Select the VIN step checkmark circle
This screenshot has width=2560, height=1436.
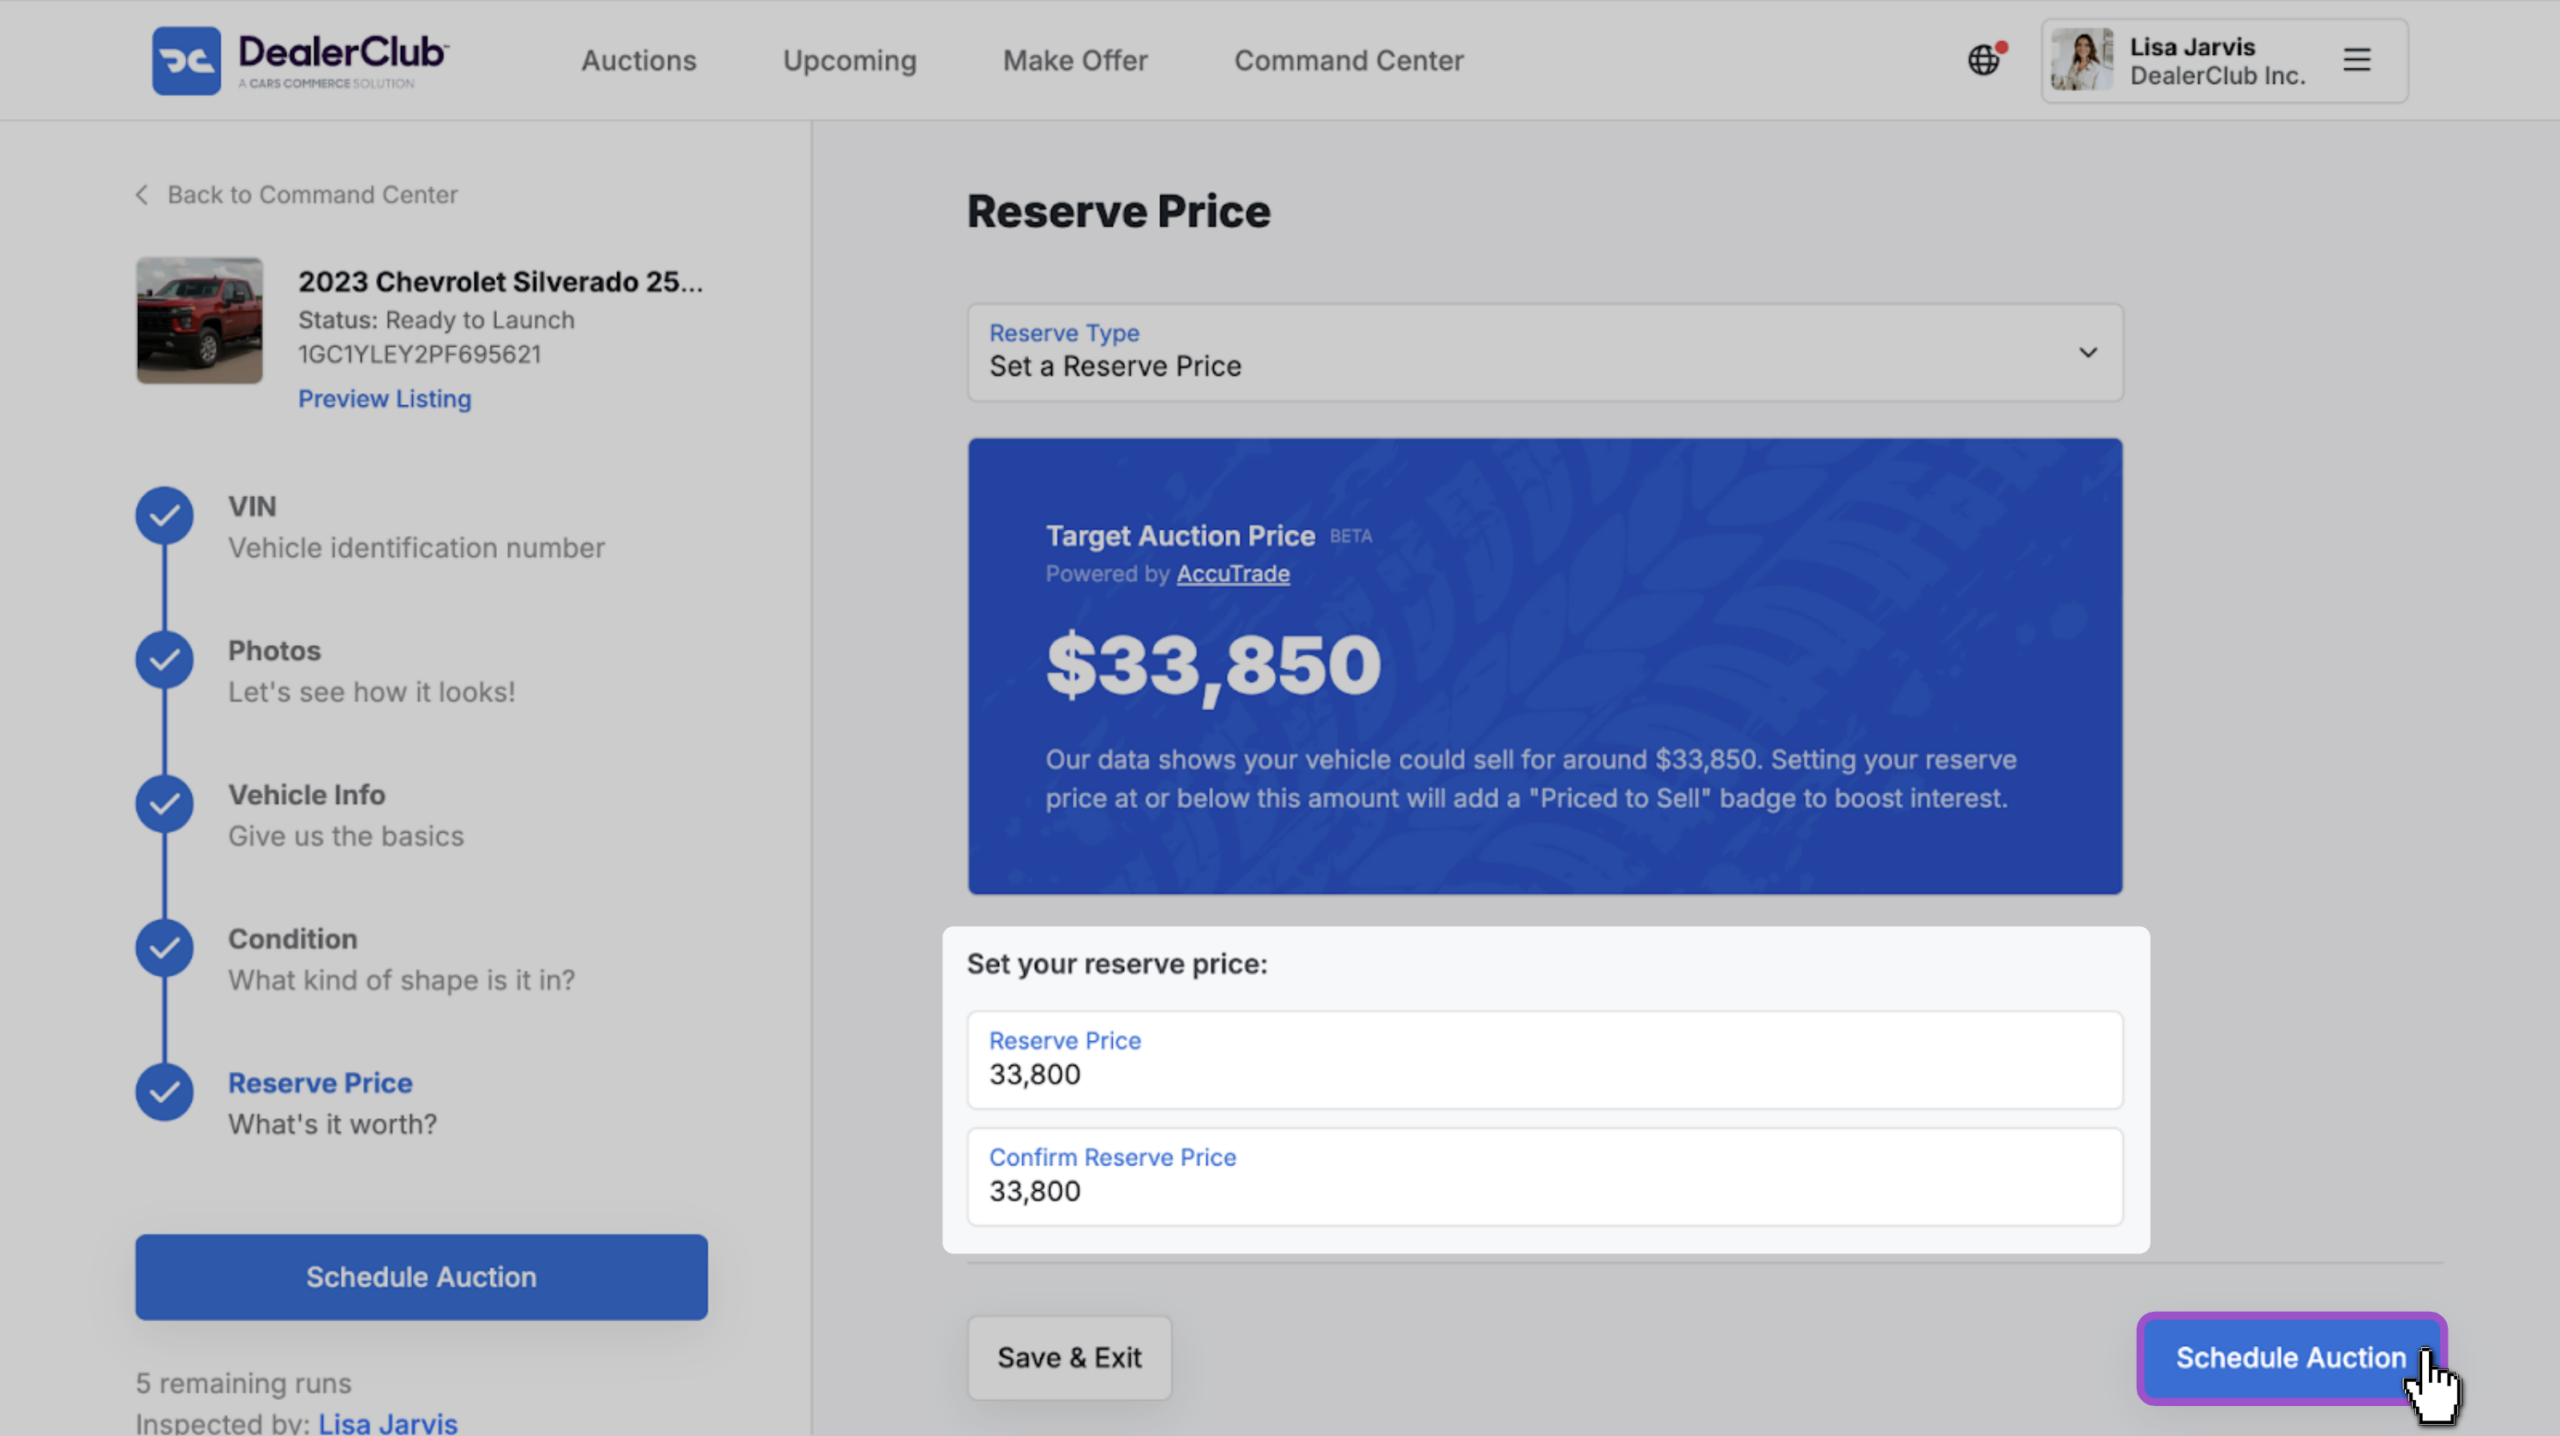165,516
